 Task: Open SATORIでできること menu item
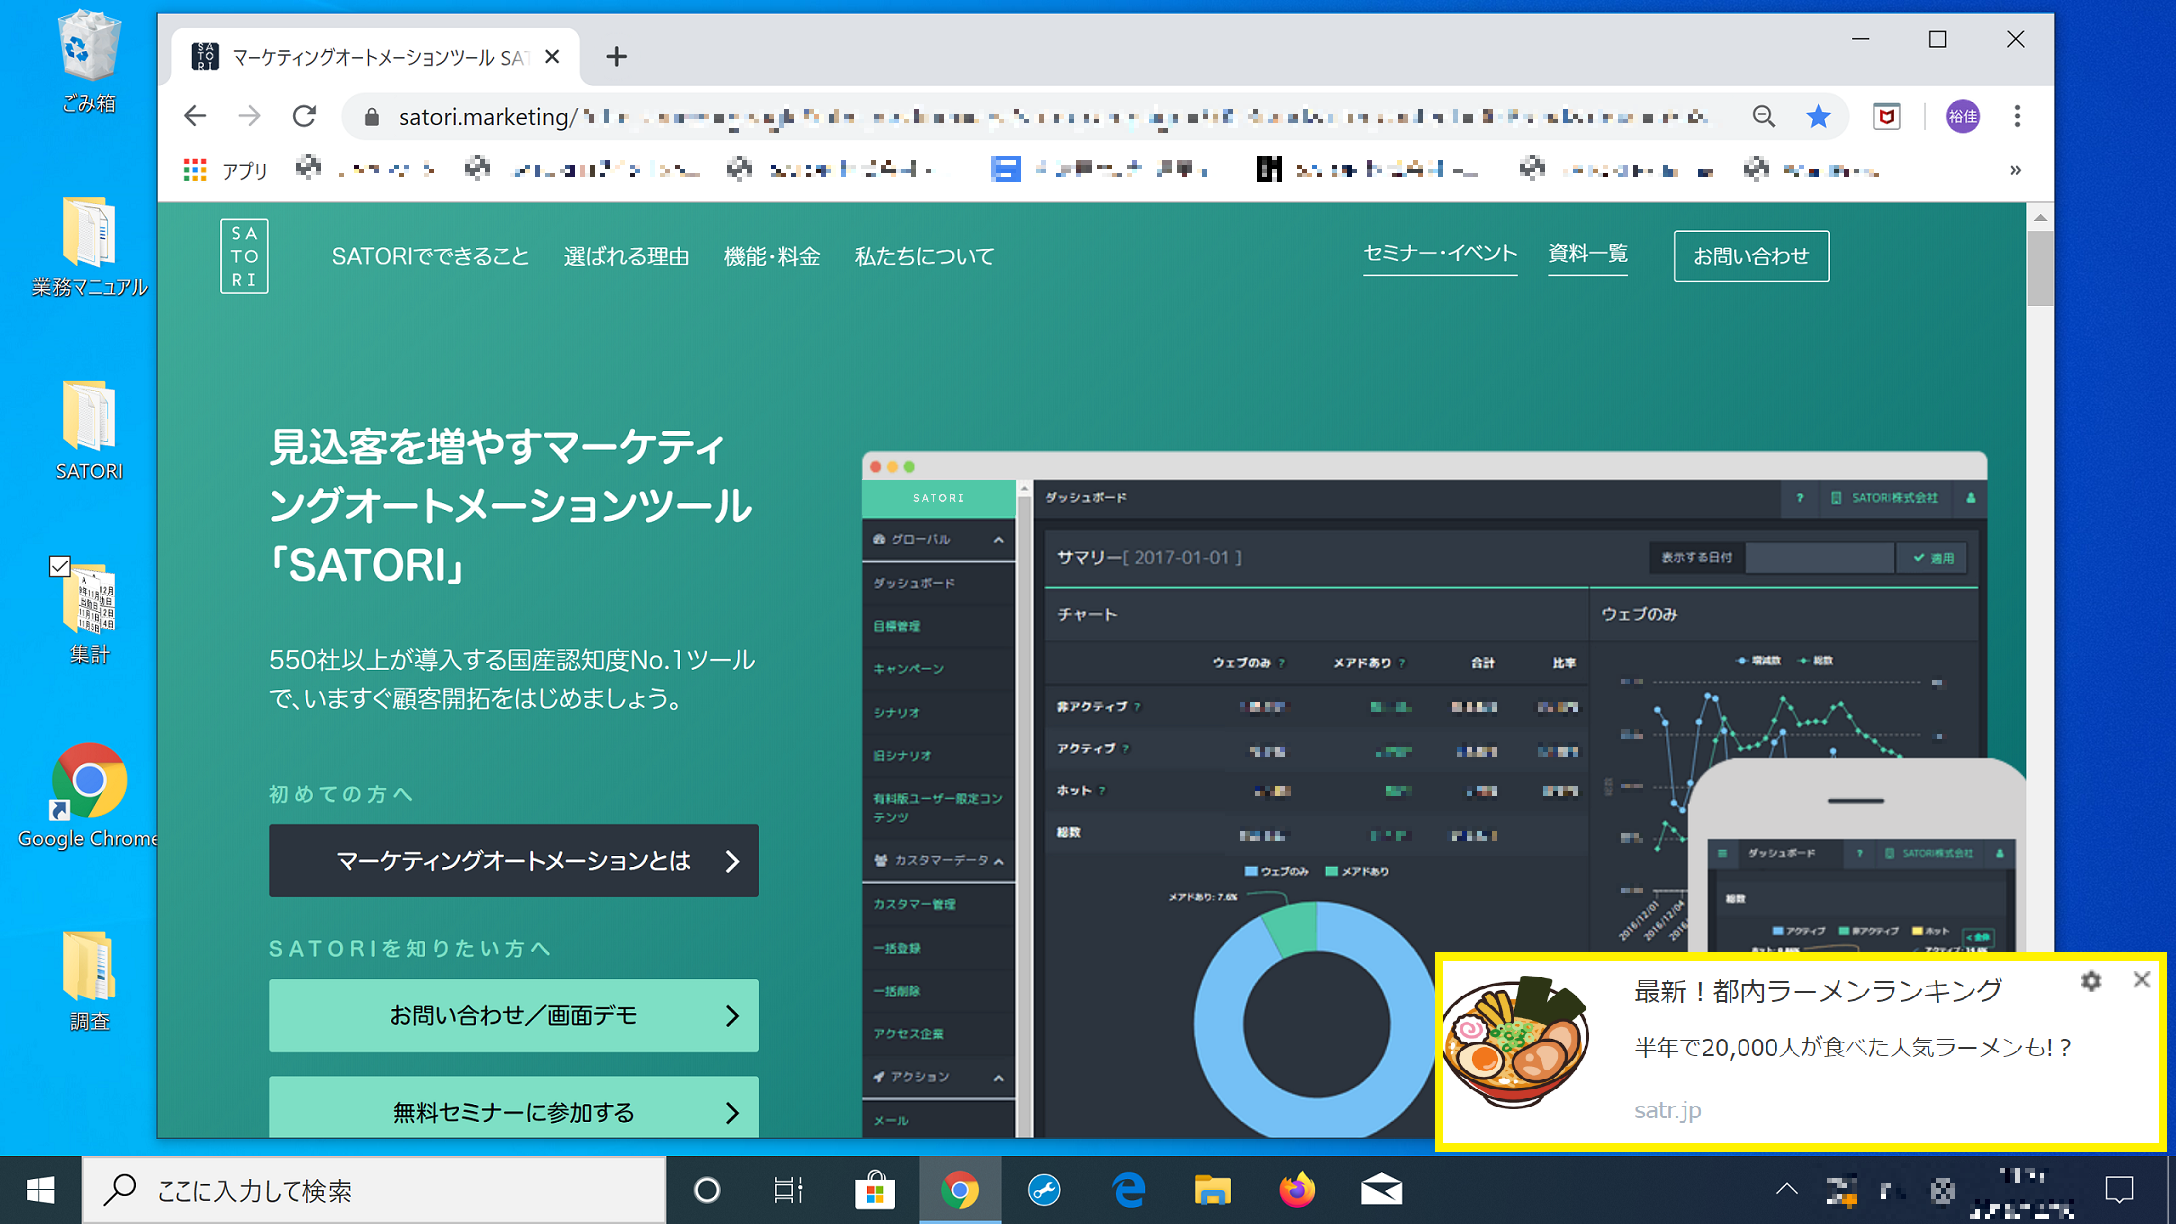click(430, 257)
